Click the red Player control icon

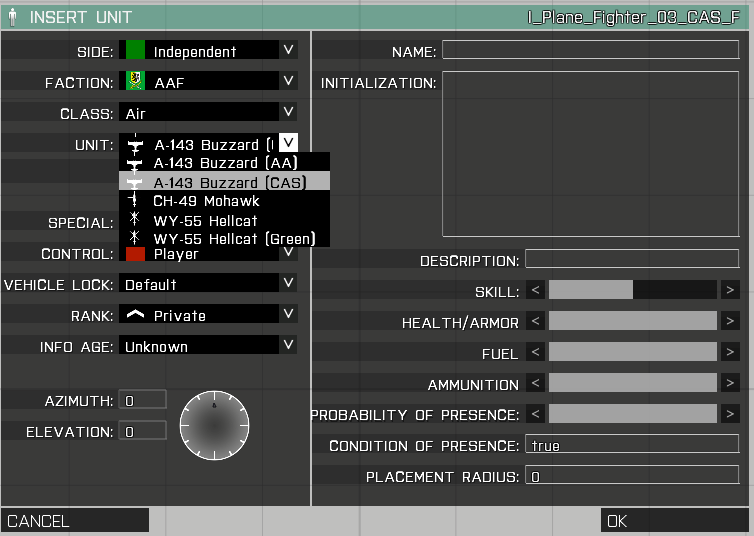pos(136,255)
